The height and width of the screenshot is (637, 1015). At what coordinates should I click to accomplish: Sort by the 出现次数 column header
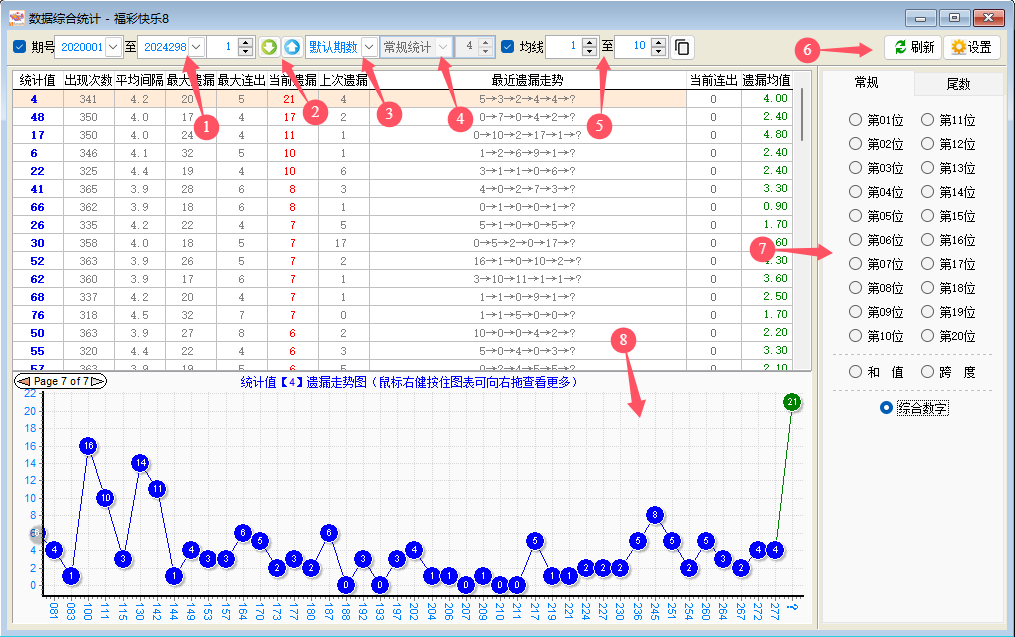(x=88, y=80)
